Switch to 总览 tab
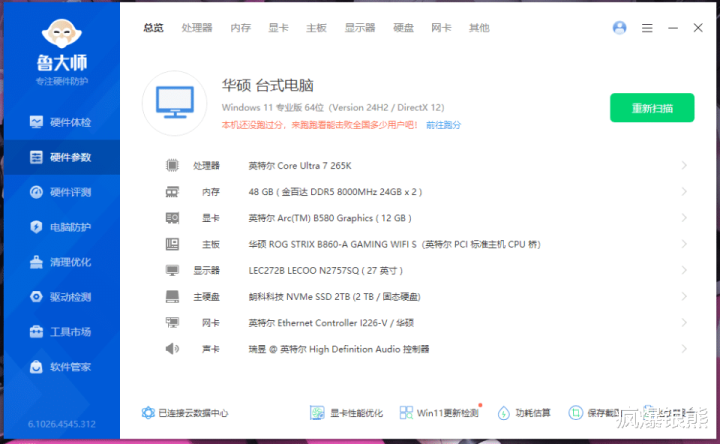 point(153,28)
